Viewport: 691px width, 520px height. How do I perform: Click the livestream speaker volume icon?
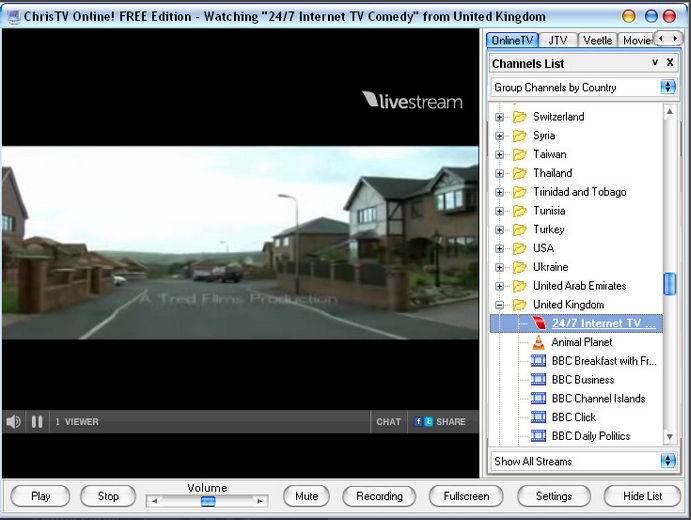(13, 422)
